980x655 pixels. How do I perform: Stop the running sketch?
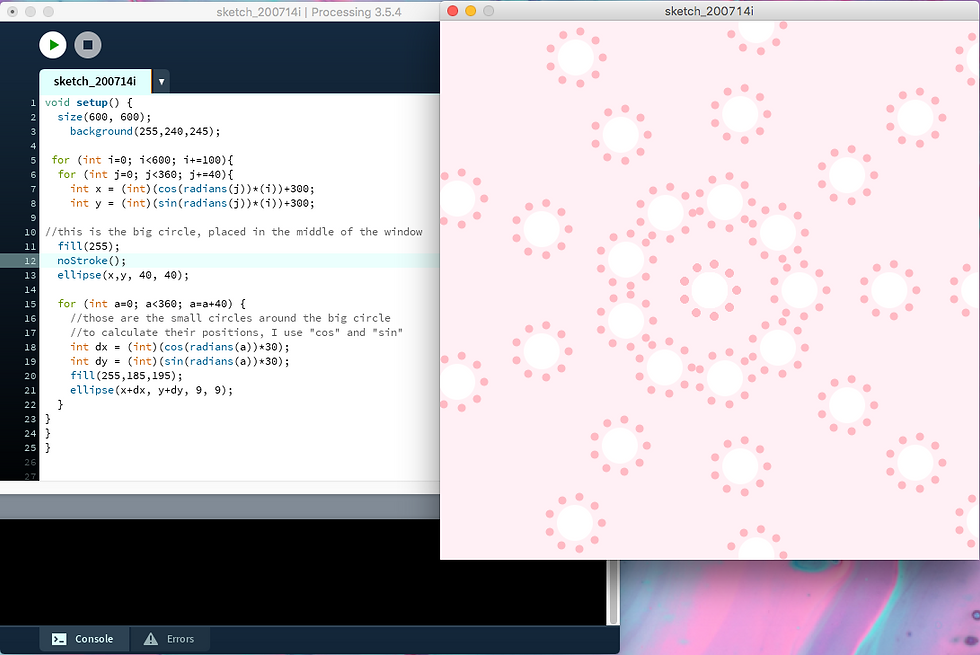pyautogui.click(x=88, y=45)
